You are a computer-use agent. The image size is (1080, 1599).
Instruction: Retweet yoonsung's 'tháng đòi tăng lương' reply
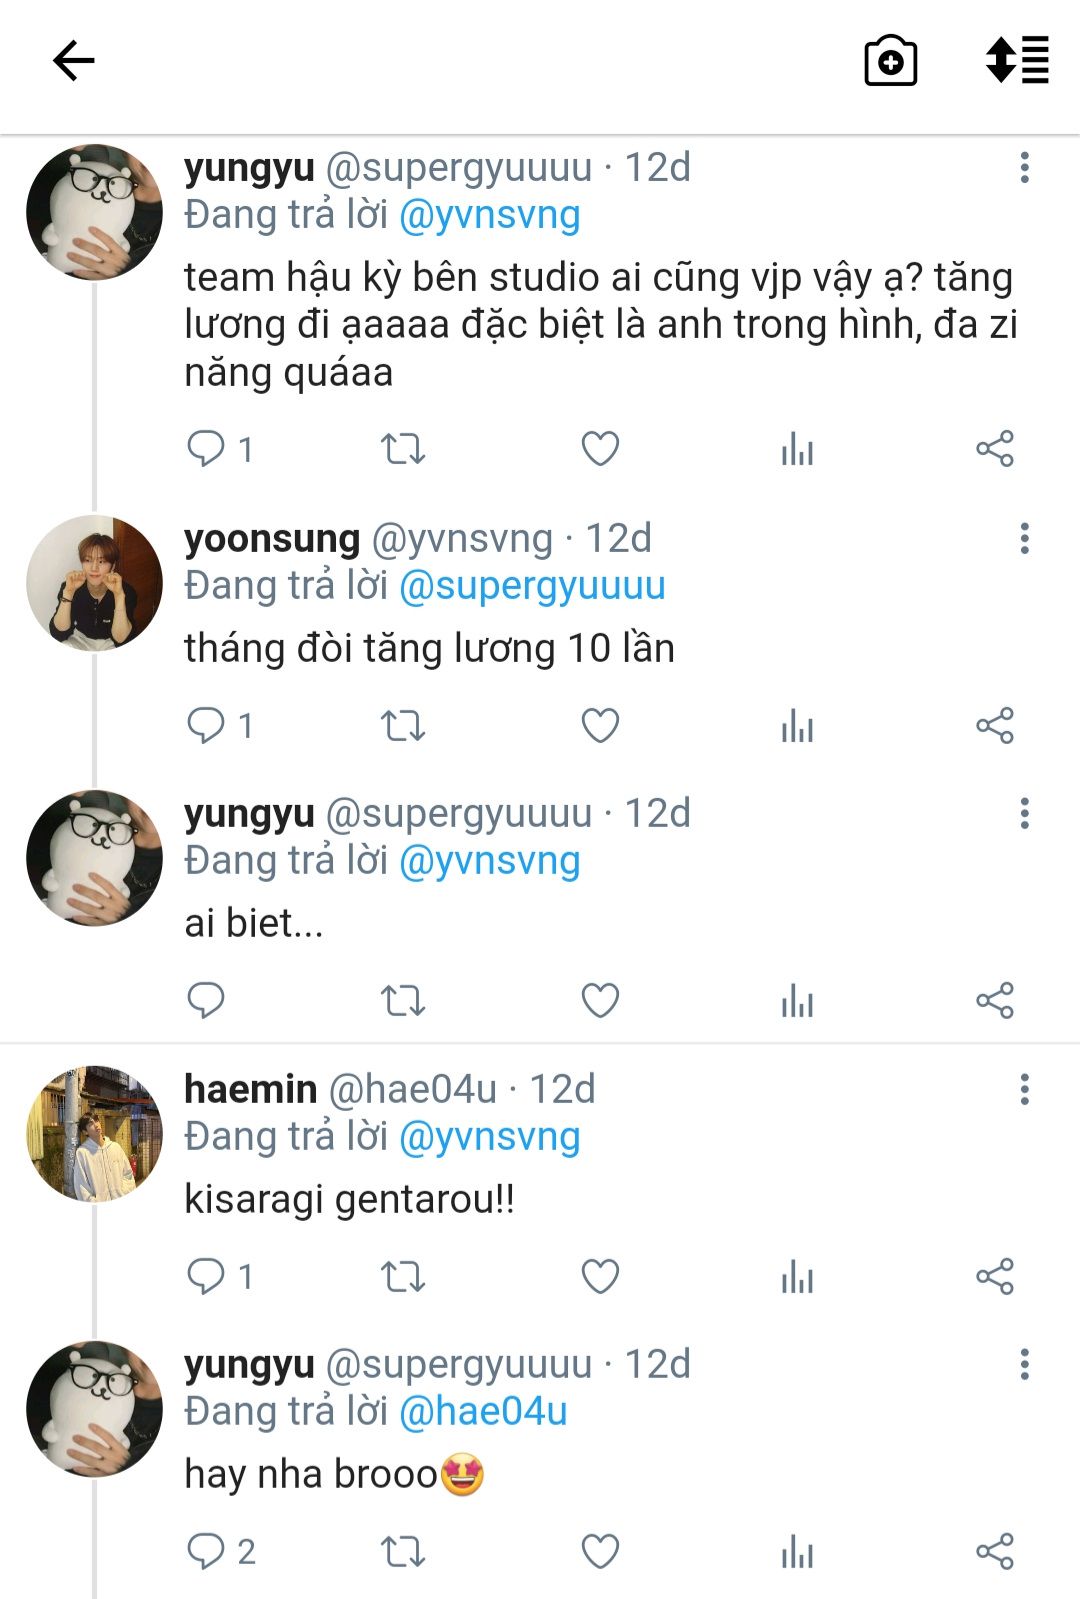coord(403,725)
